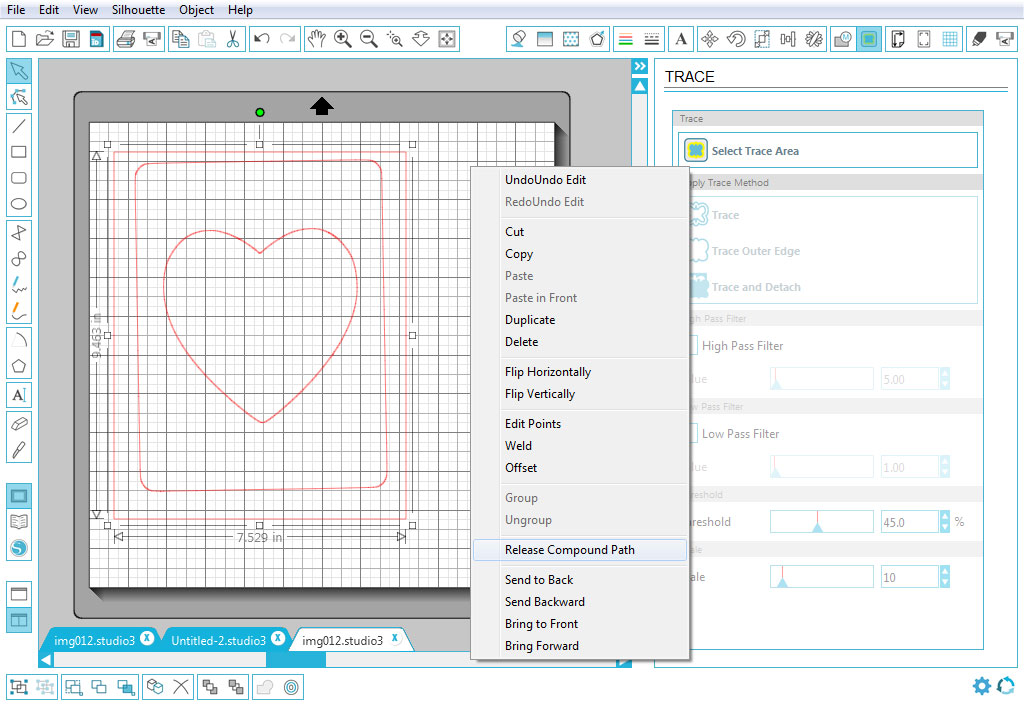This screenshot has width=1024, height=706.
Task: Choose Send to Back
Action: pyautogui.click(x=580, y=579)
